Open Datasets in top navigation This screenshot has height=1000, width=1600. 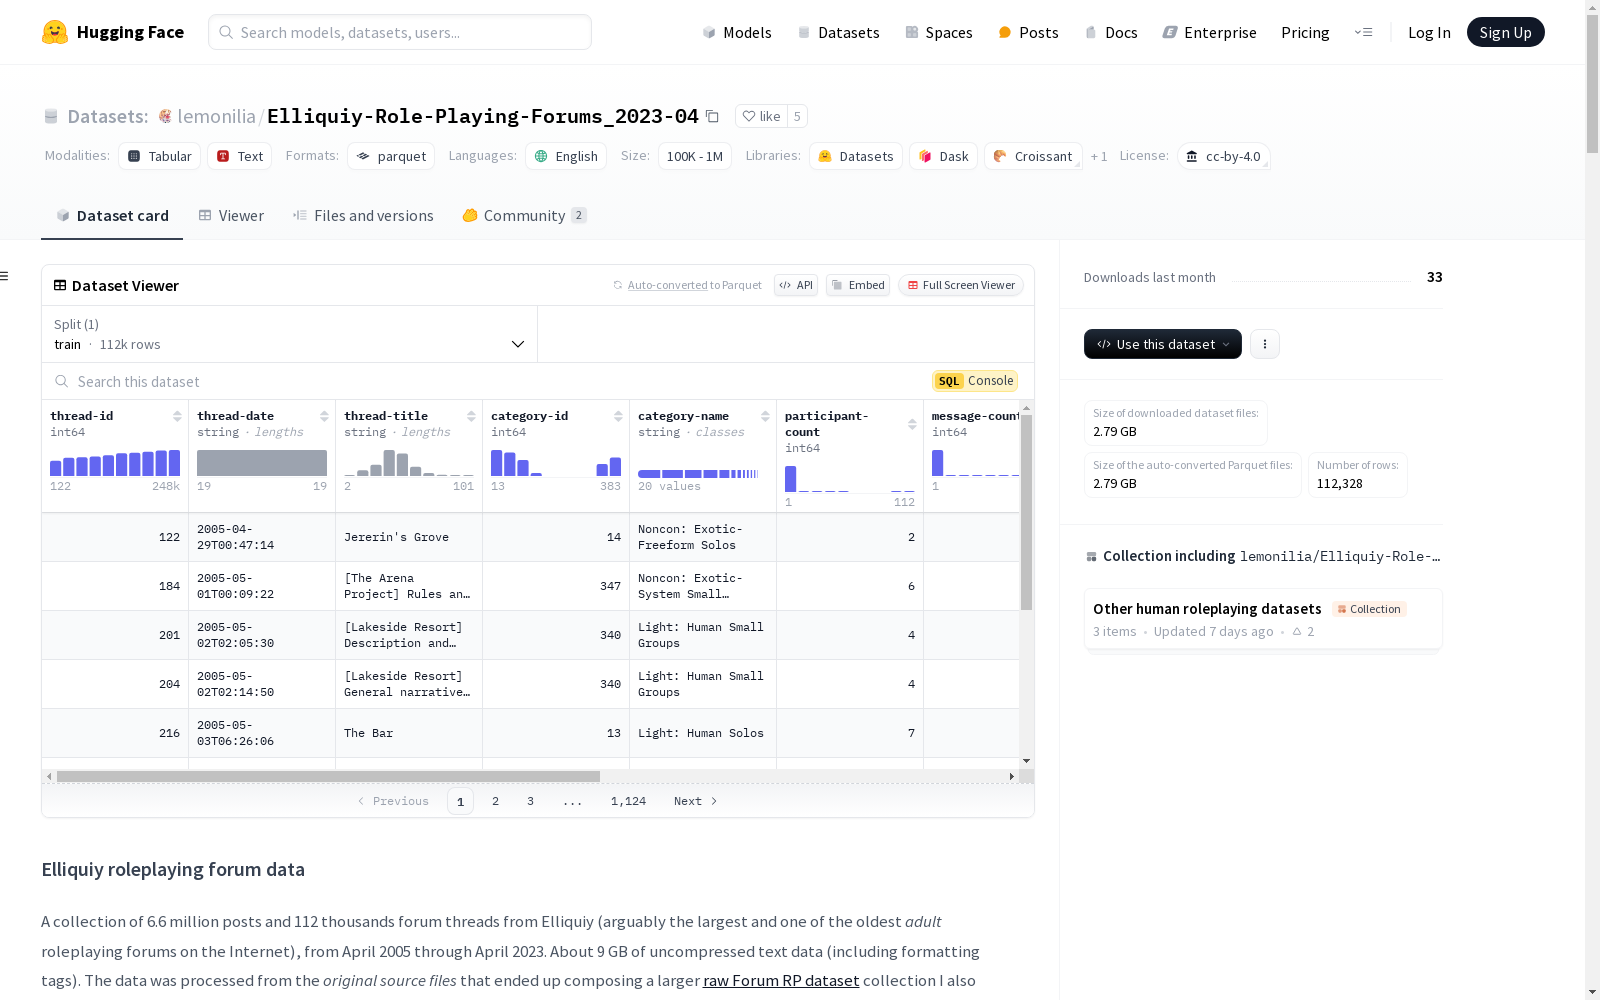coord(838,32)
